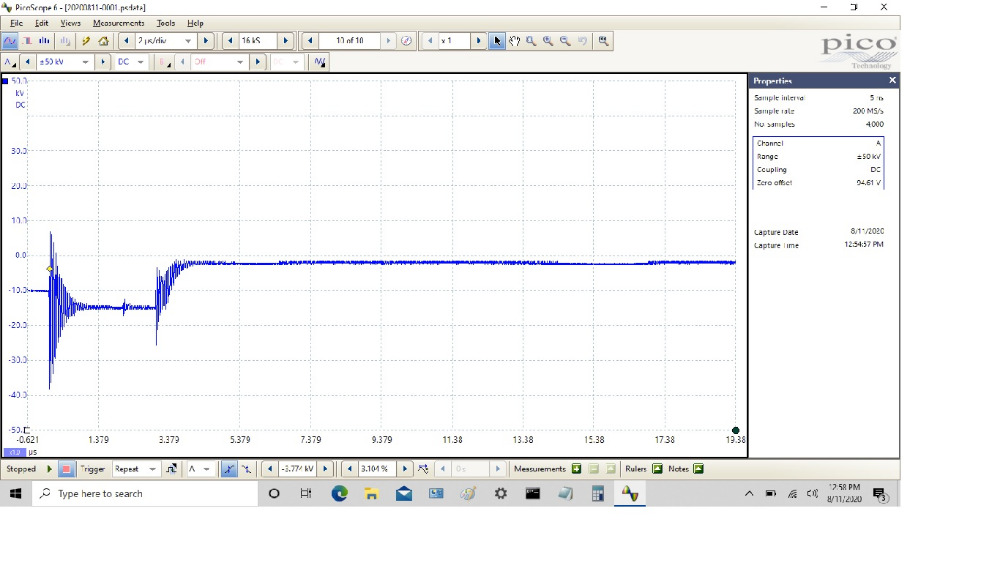Increase timebase with right arrow
This screenshot has height=562, width=1000.
tap(205, 41)
